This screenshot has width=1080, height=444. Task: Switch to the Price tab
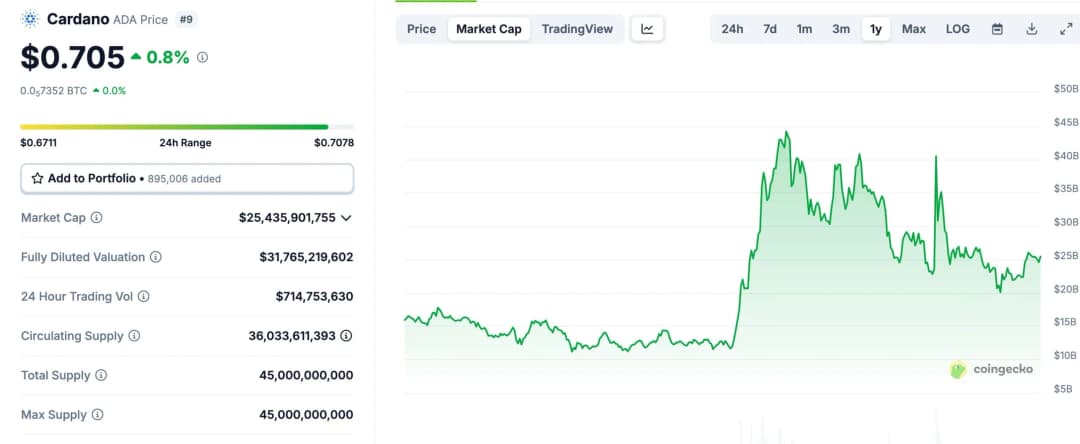[421, 29]
